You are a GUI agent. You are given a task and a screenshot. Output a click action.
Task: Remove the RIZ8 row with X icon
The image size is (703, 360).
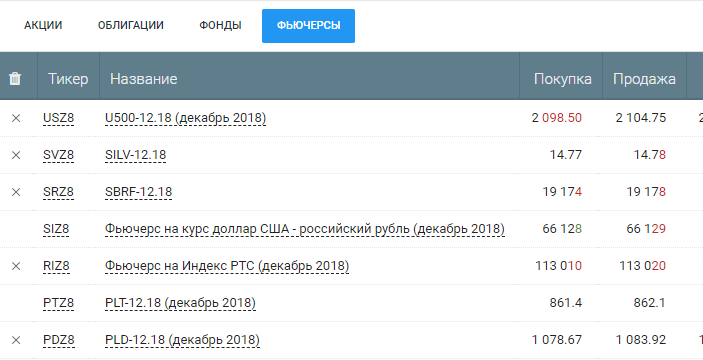pyautogui.click(x=16, y=266)
